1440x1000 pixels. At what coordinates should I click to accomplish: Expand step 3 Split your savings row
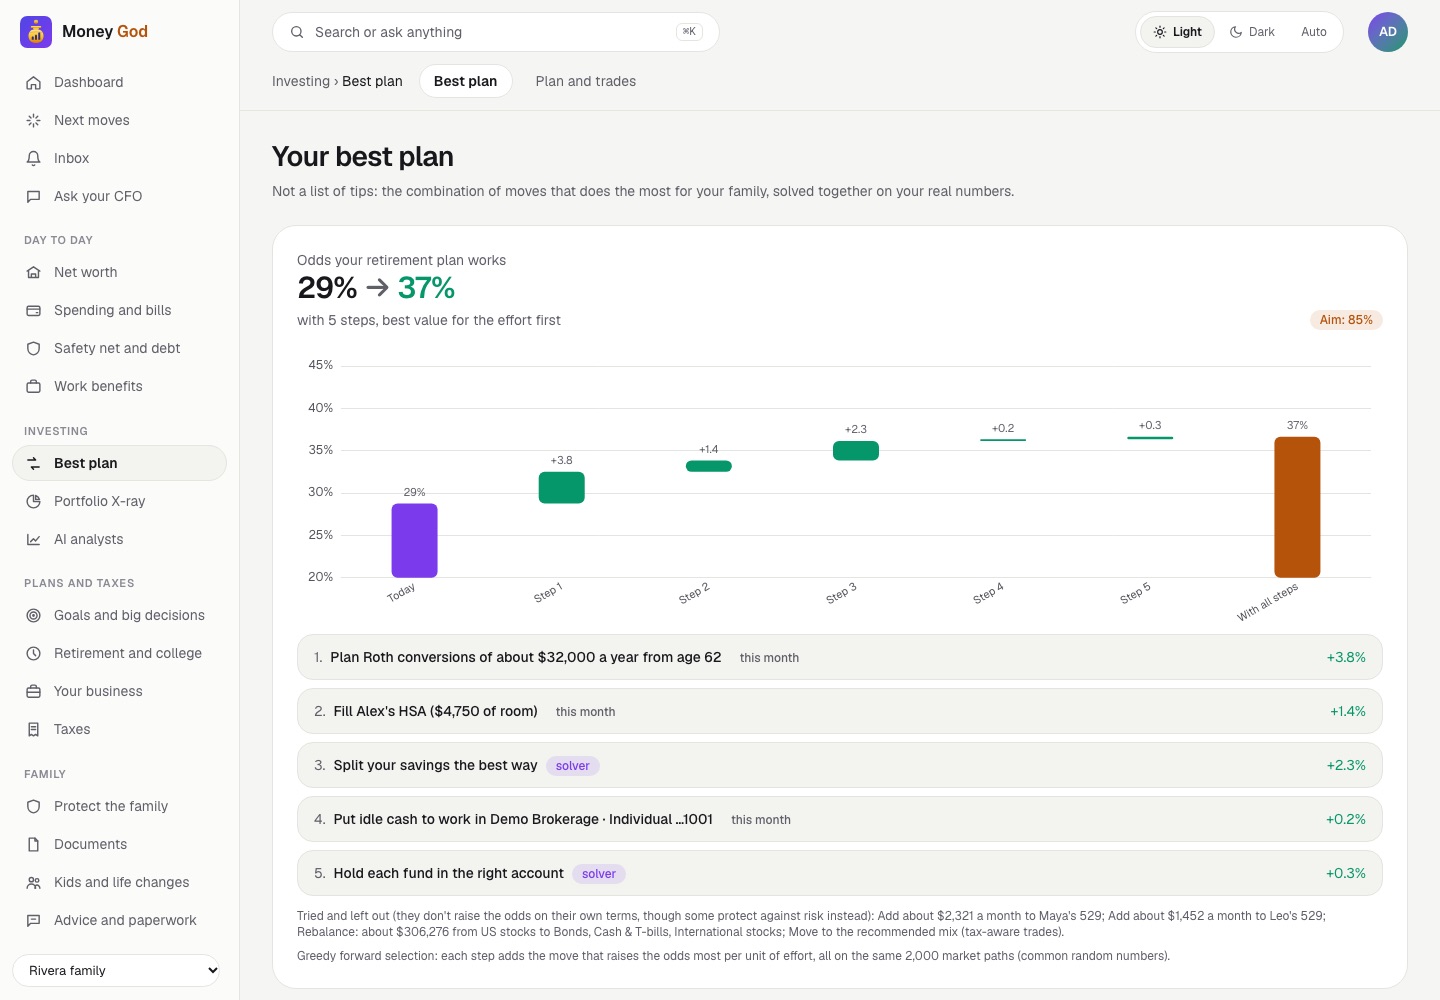[840, 766]
